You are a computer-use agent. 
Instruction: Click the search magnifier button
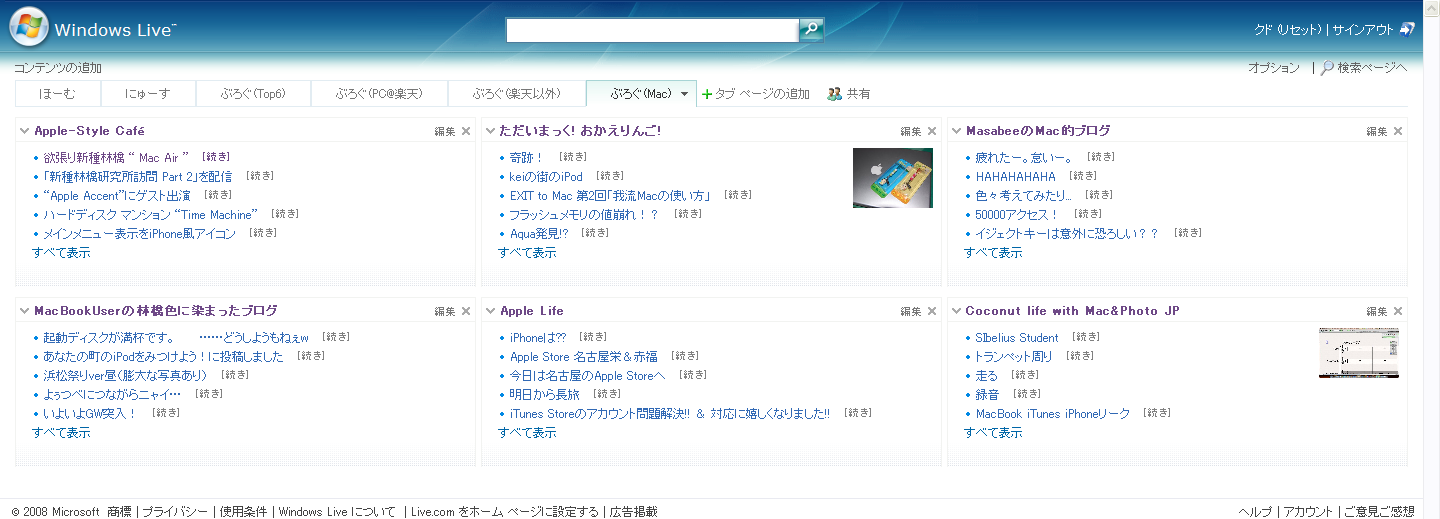coord(812,30)
